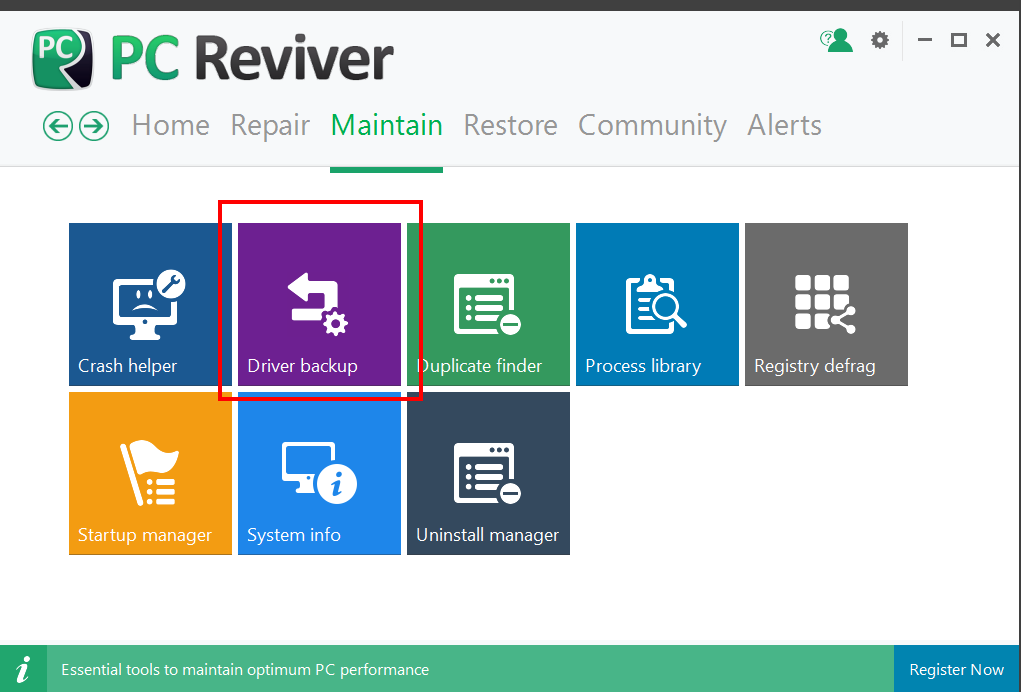Go to the Restore tab
The image size is (1021, 692).
[x=510, y=125]
